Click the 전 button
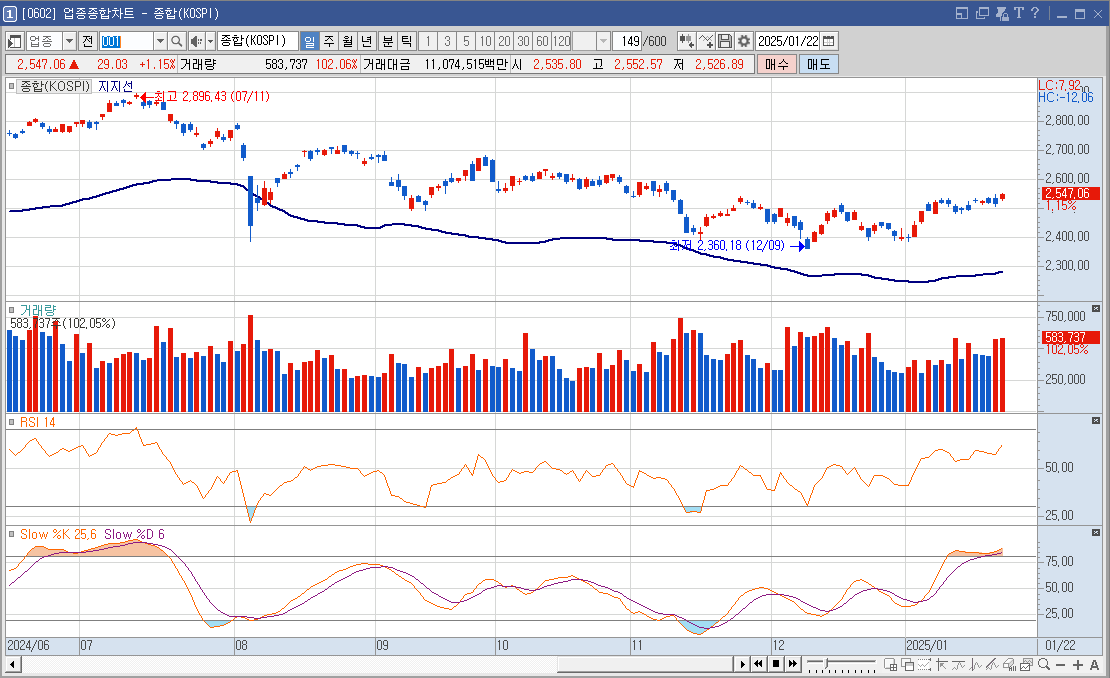Image resolution: width=1110 pixels, height=678 pixels. click(87, 41)
